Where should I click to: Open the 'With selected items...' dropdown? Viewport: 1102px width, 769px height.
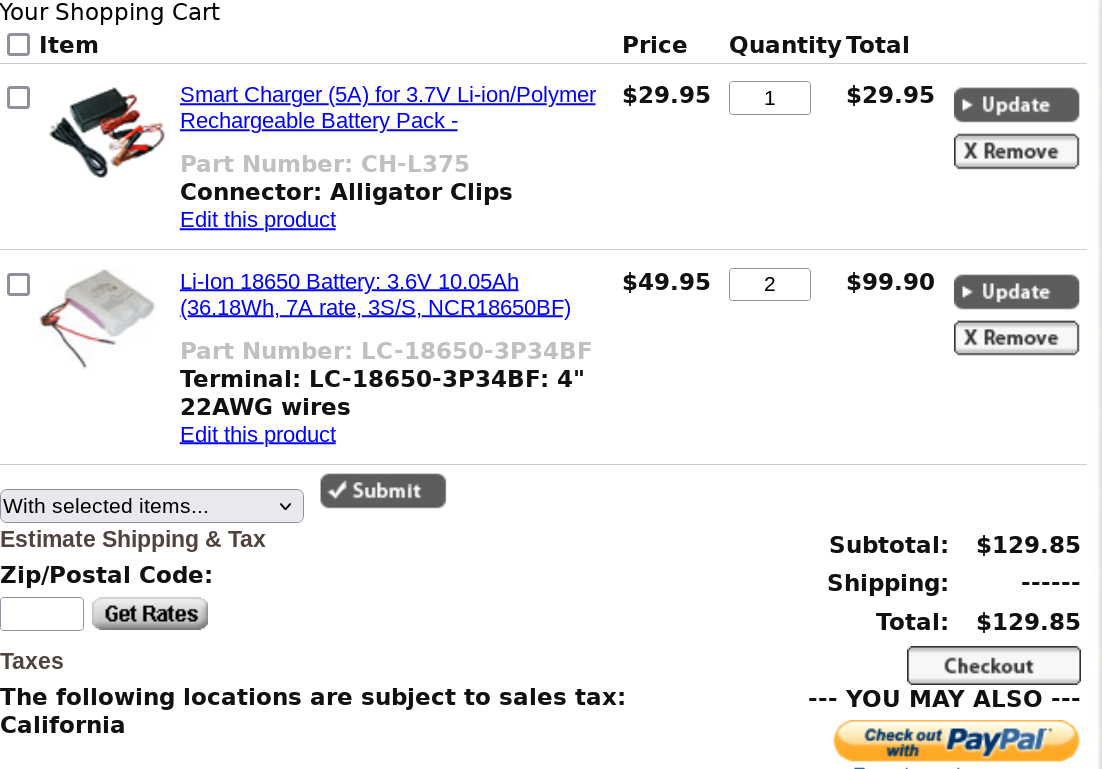[x=152, y=506]
